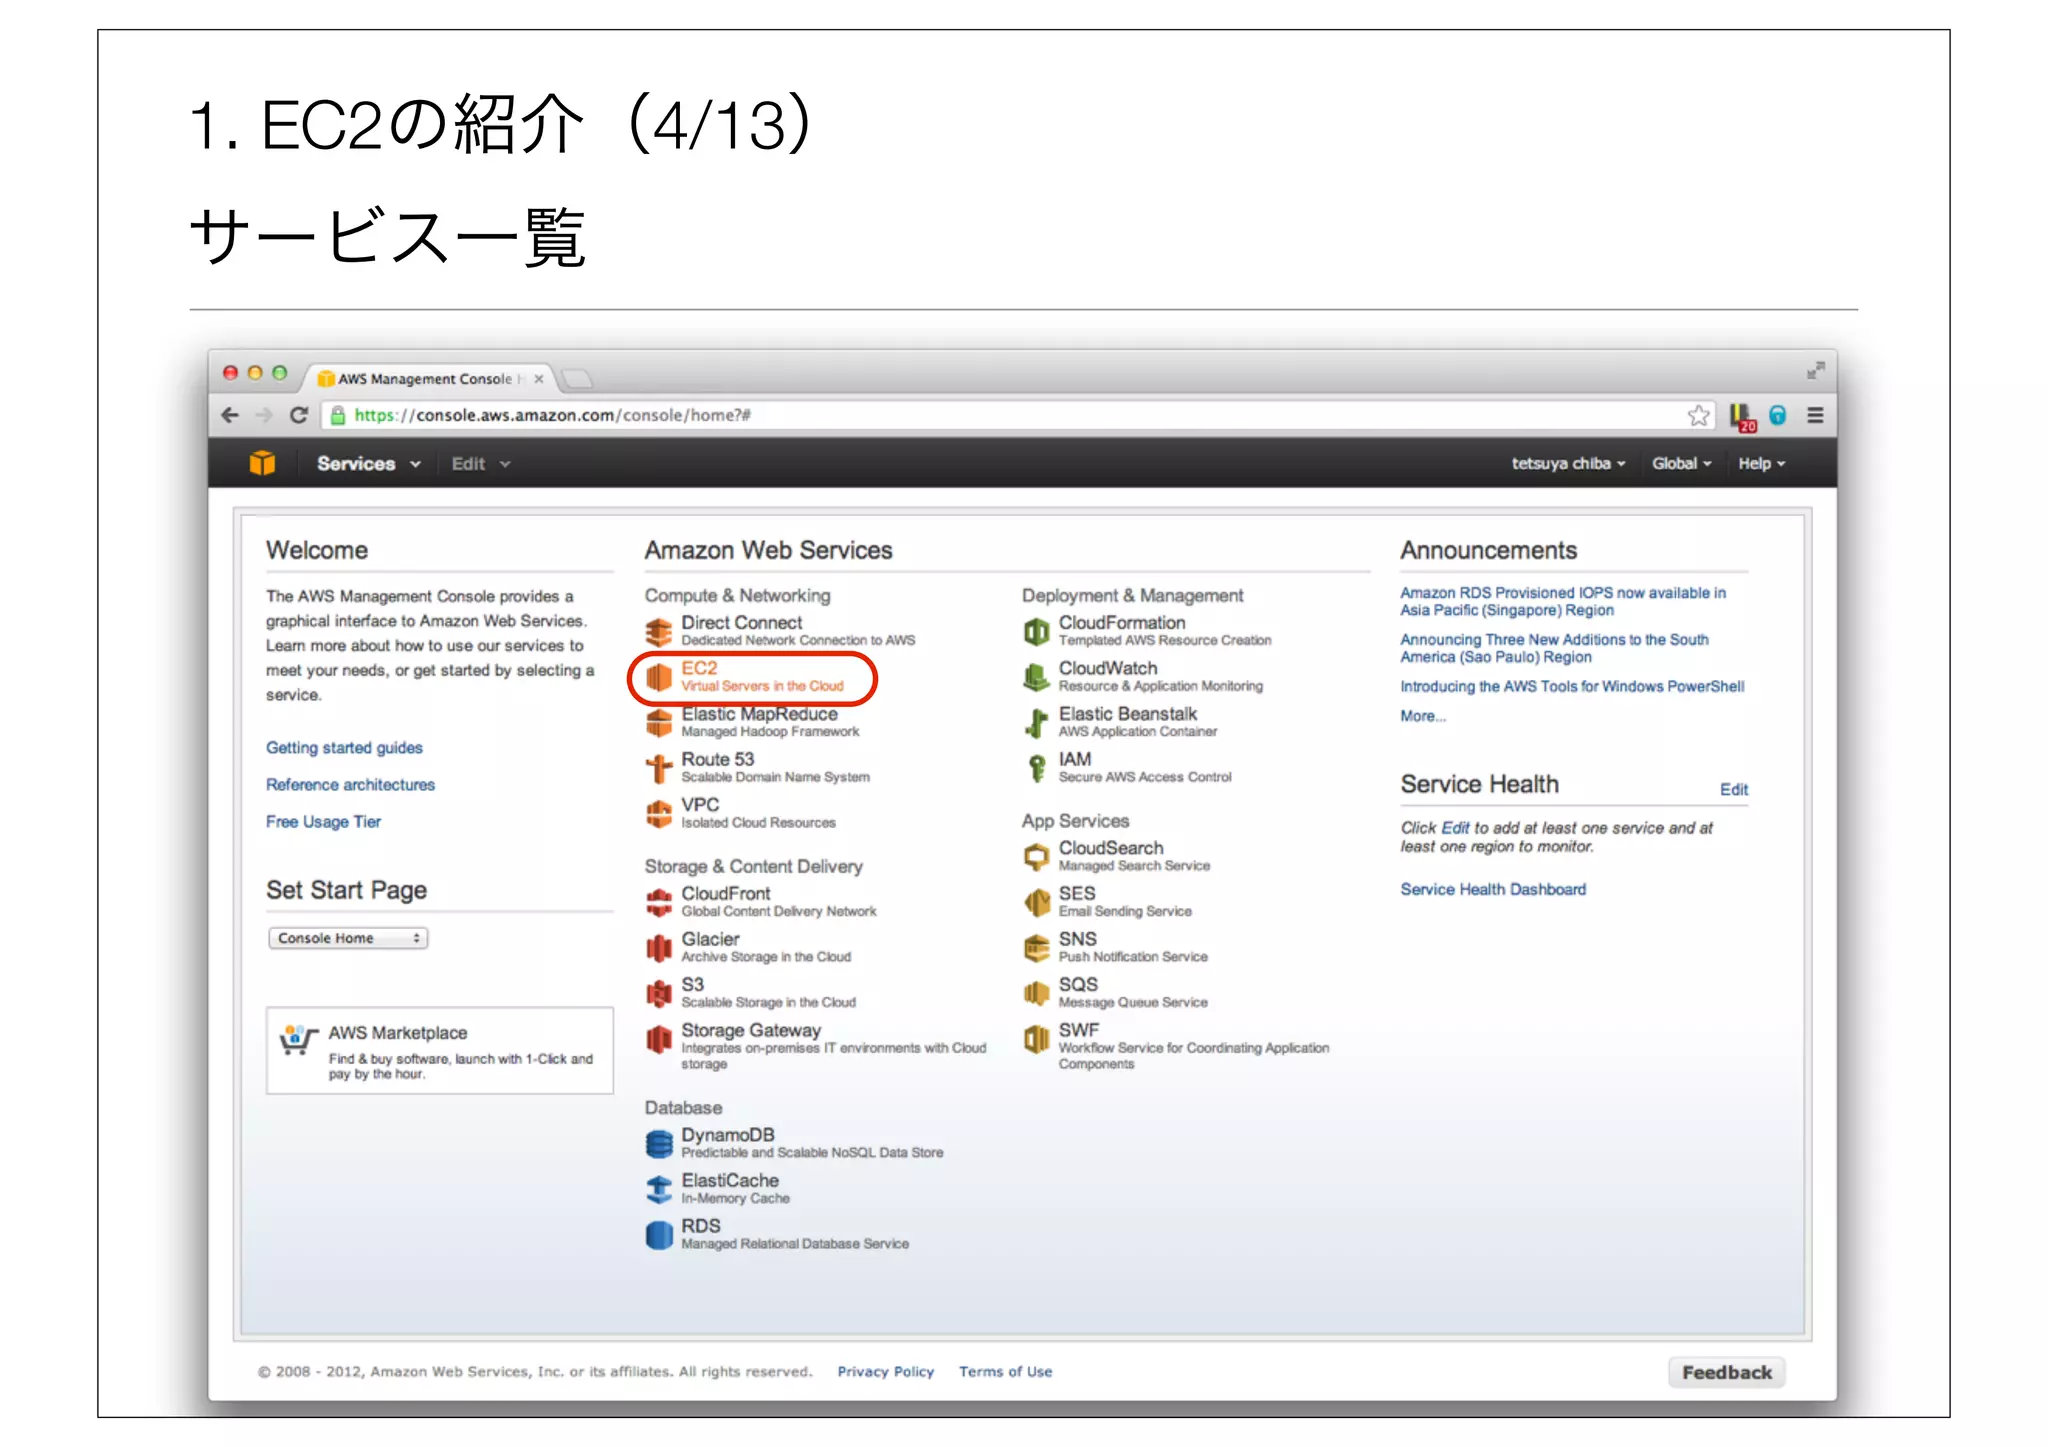Image resolution: width=2048 pixels, height=1447 pixels.
Task: Click the DynamoDB service name
Action: click(x=728, y=1135)
